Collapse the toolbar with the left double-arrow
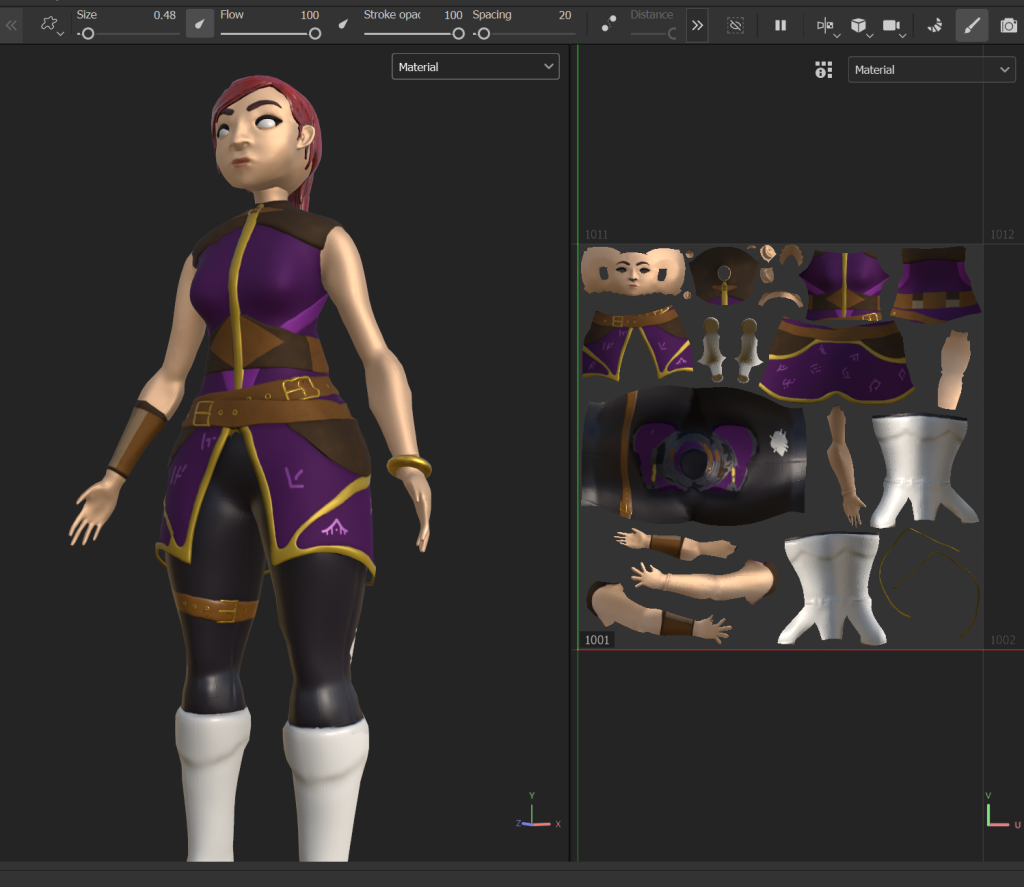Screen dimensions: 1024x887 pos(12,25)
